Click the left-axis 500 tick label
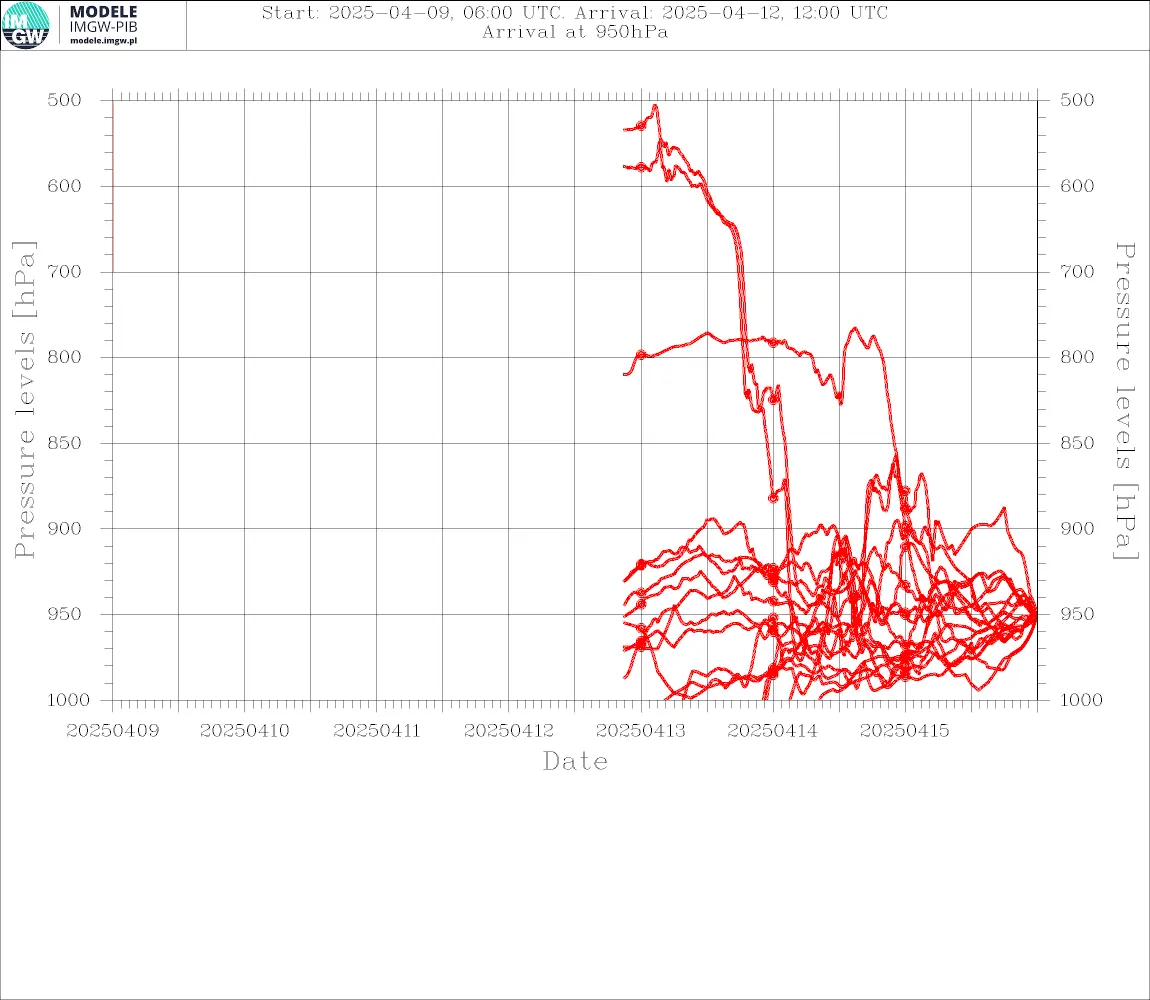Screen dimensions: 1150x1000 [x=65, y=100]
